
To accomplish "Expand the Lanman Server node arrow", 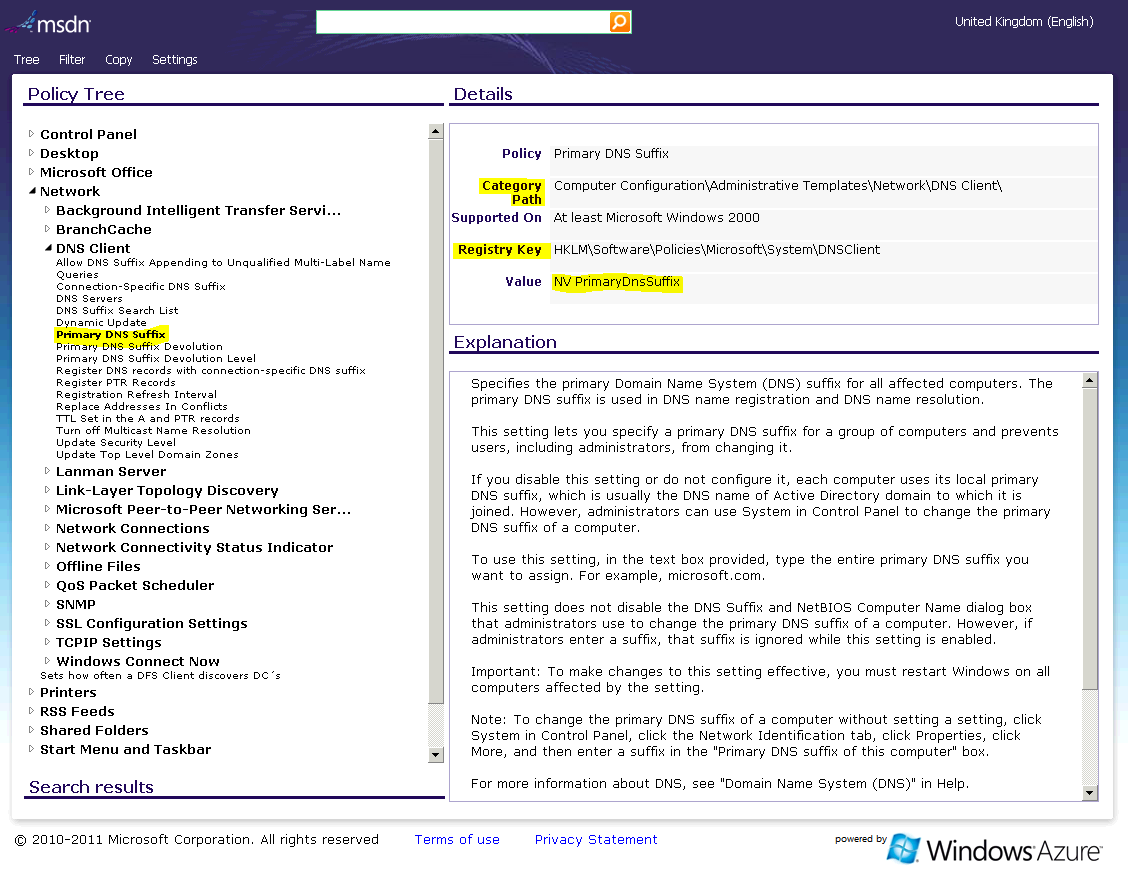I will 47,471.
